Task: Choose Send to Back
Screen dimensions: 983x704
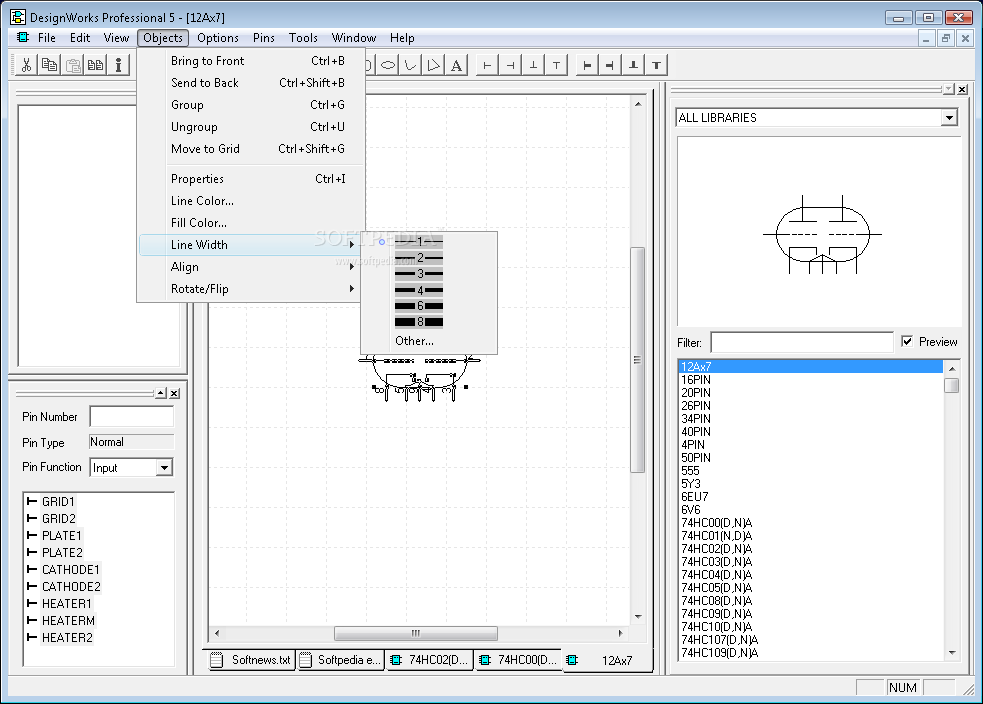Action: click(251, 83)
